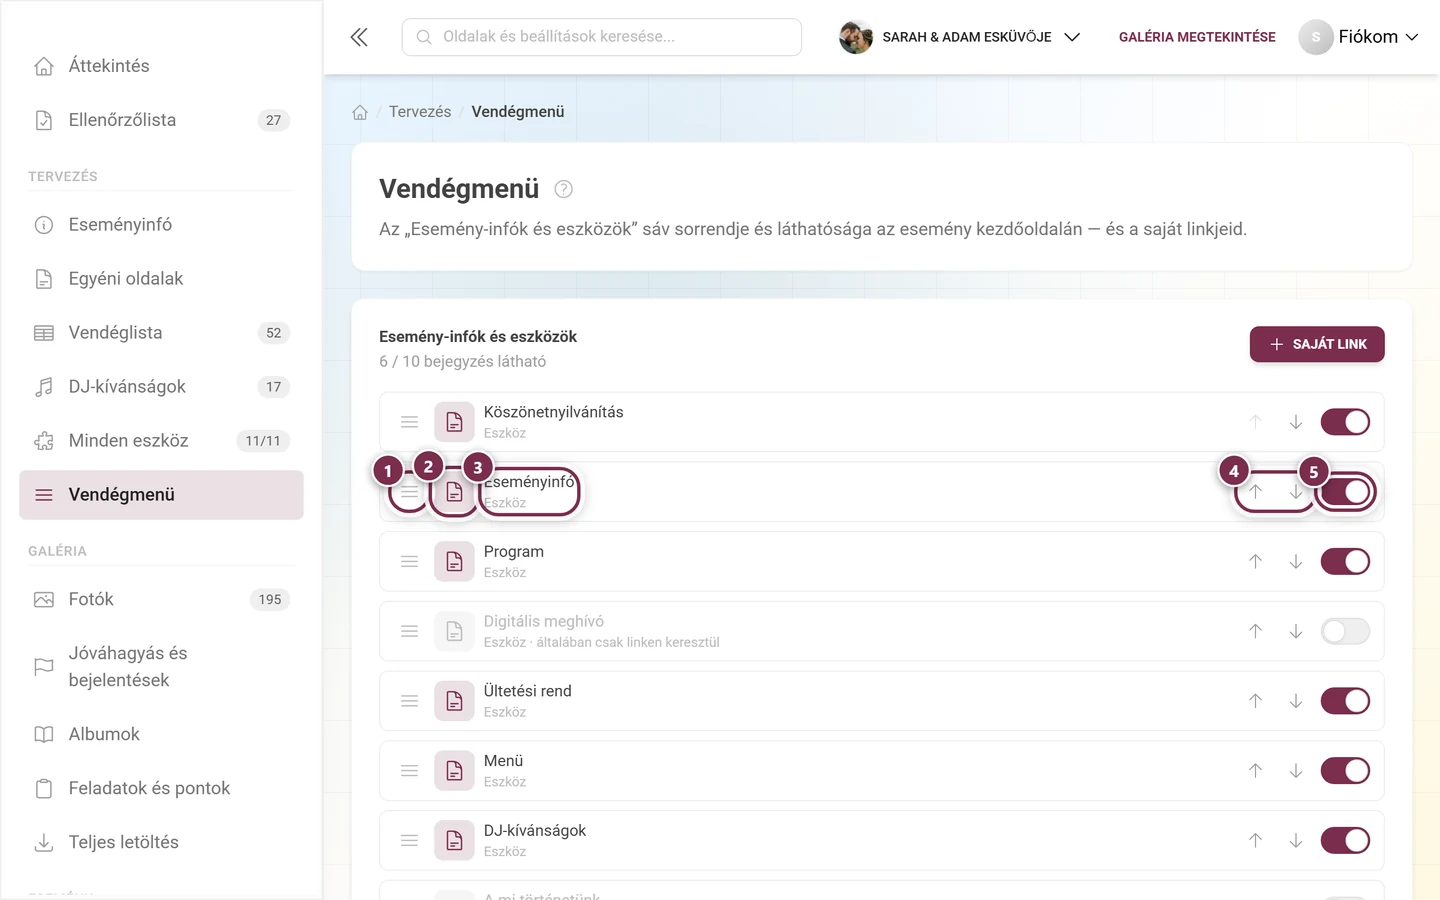Toggle visibility of Köszönetnyilvánítás
Viewport: 1440px width, 900px height.
(x=1345, y=422)
